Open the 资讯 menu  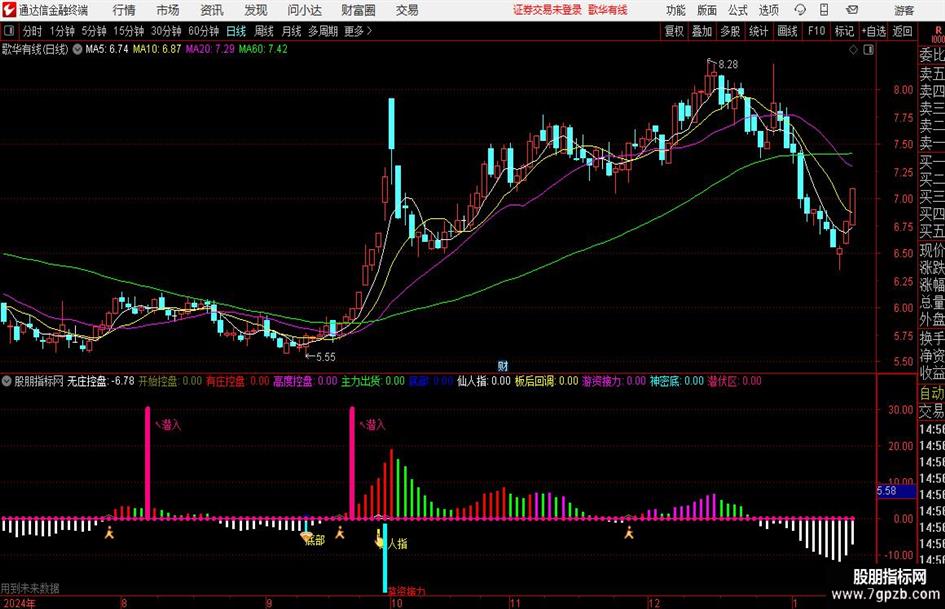[x=212, y=10]
